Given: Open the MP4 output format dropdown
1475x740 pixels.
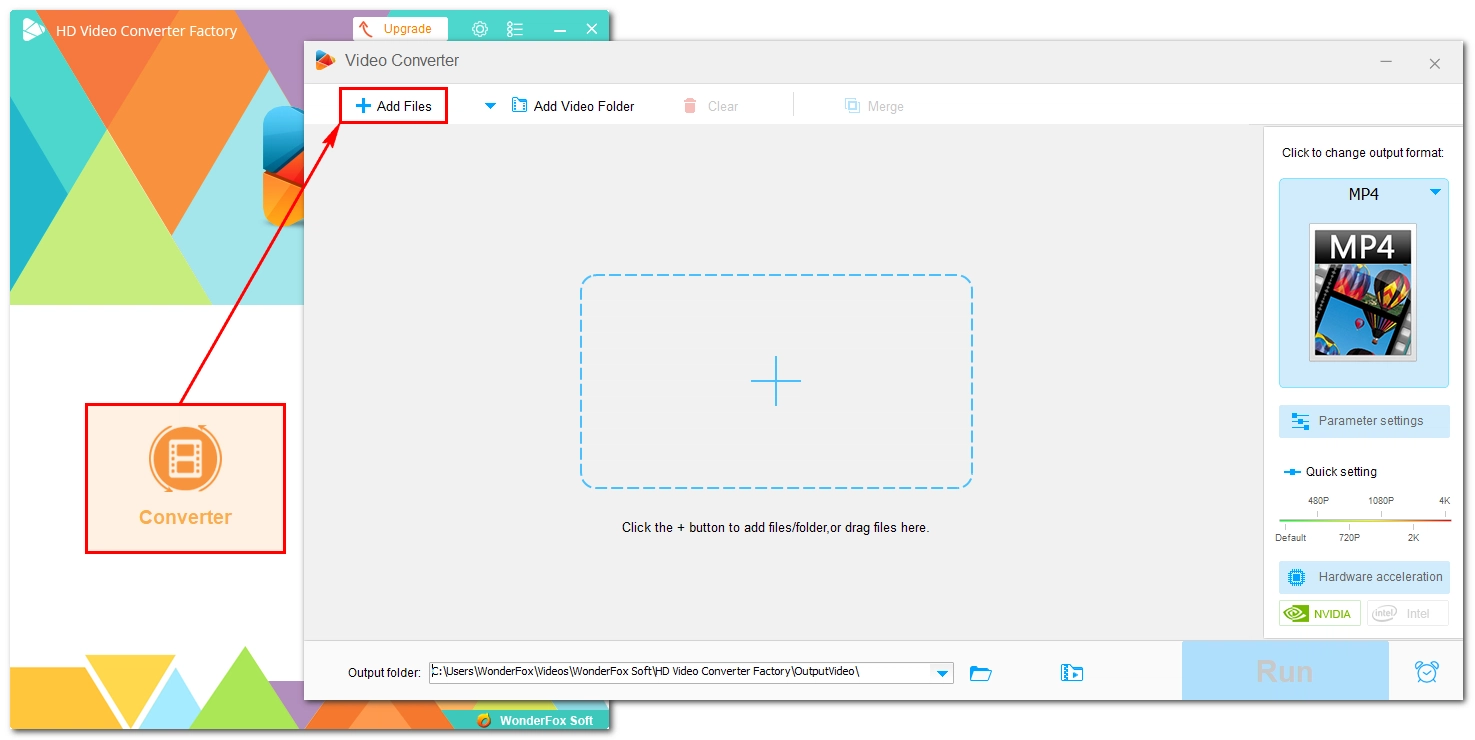Looking at the screenshot, I should (x=1435, y=192).
